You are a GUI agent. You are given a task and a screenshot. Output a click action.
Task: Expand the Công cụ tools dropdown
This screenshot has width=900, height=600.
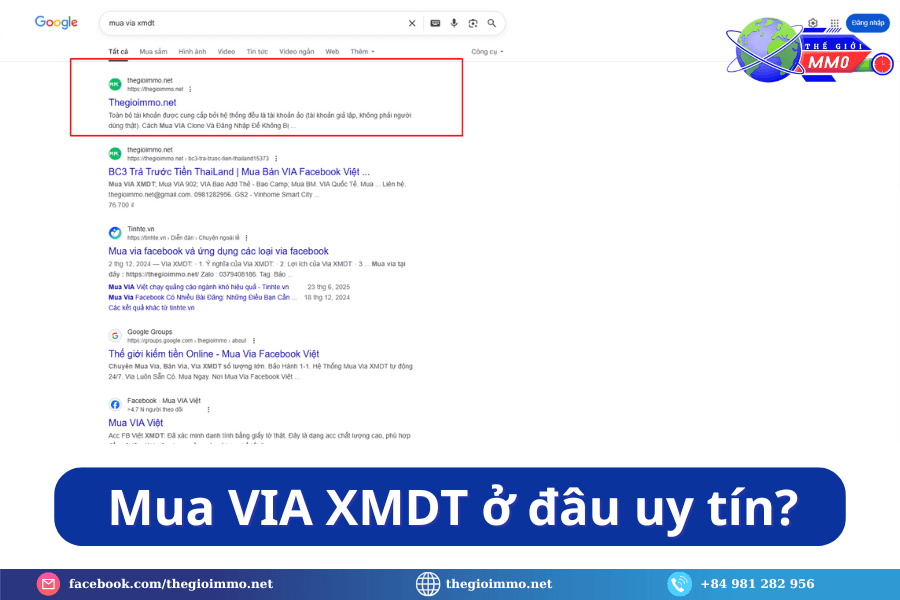(x=487, y=51)
